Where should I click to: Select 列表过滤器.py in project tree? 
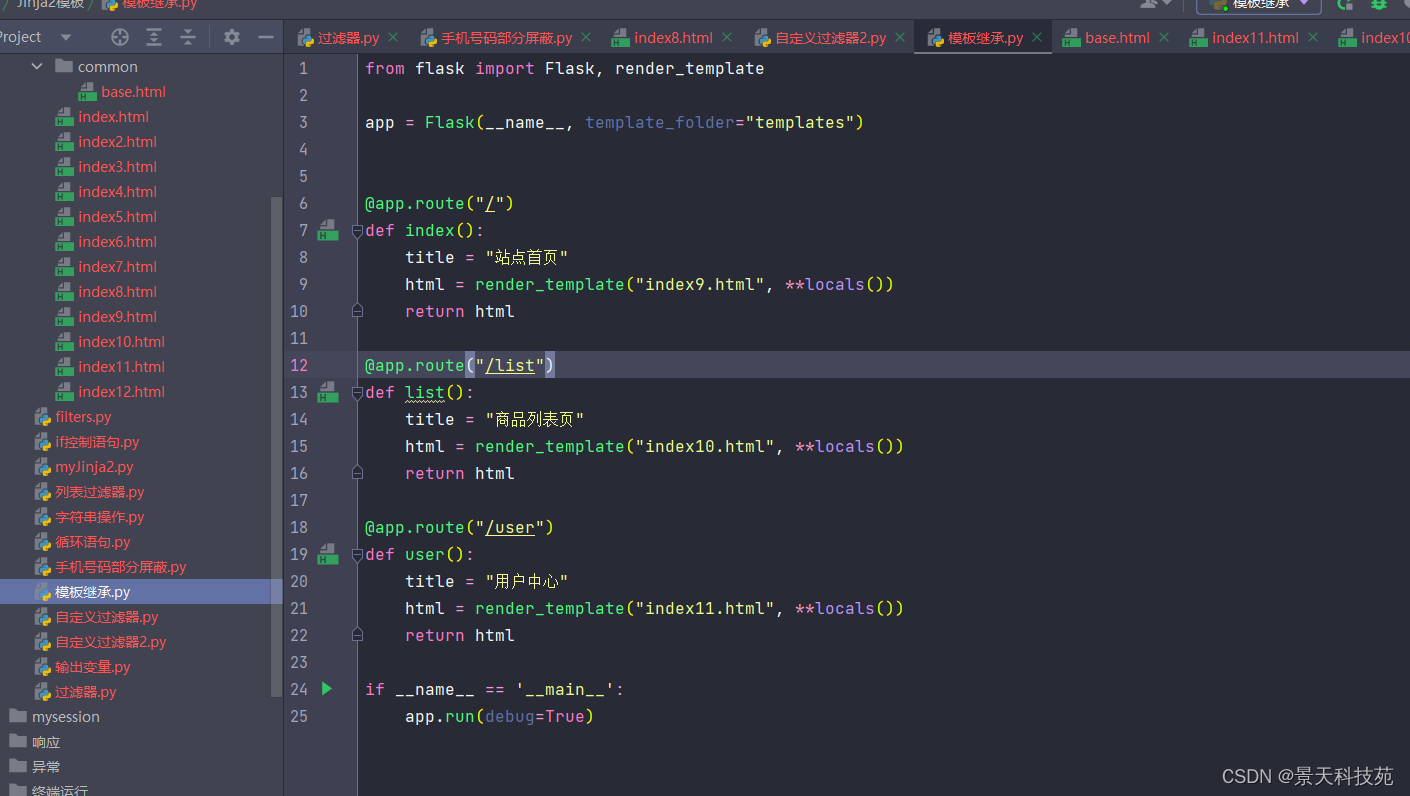point(99,492)
